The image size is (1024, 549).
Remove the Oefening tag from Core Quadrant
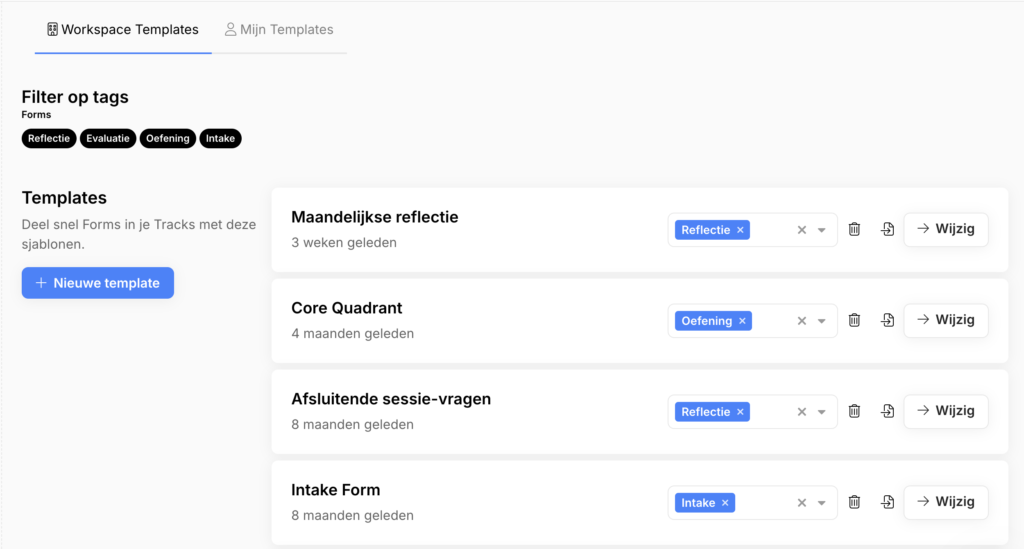[743, 321]
